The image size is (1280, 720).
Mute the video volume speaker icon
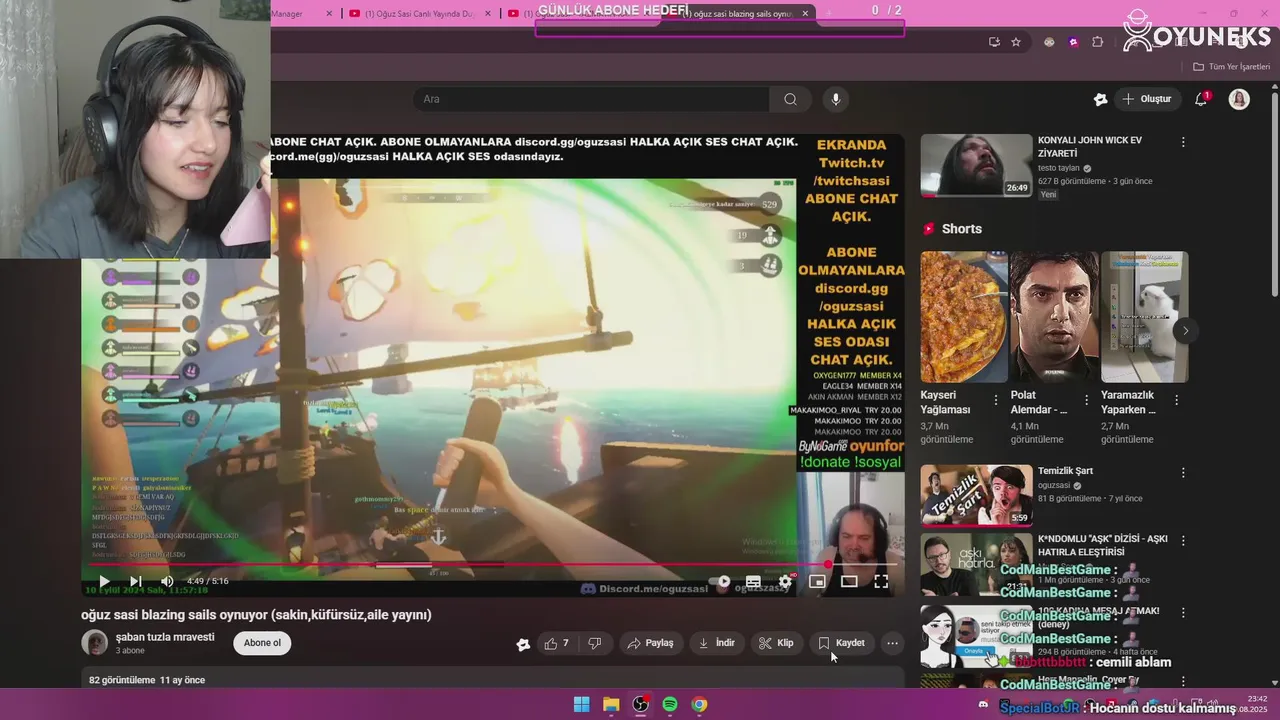point(167,581)
